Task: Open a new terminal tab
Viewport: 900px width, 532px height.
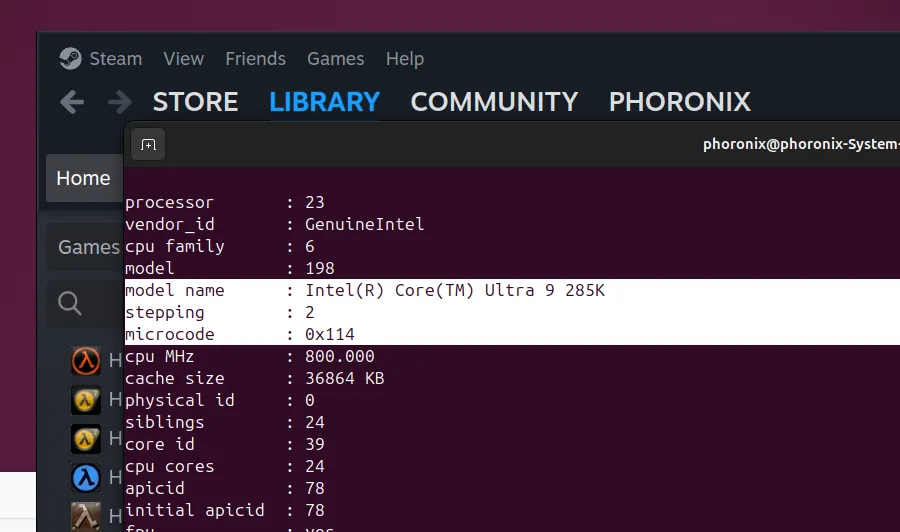Action: tap(148, 145)
